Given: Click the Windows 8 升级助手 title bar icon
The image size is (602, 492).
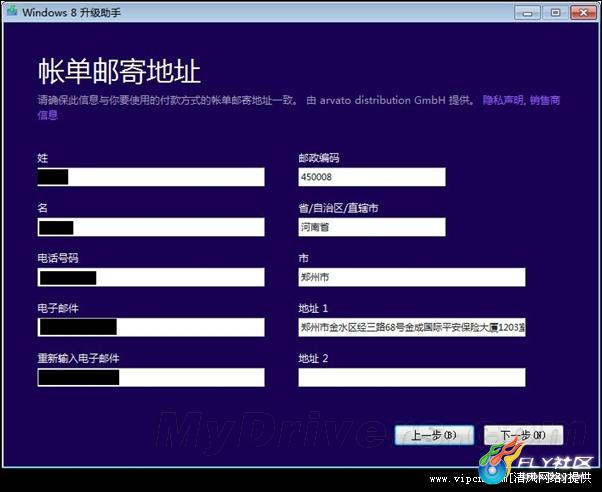Looking at the screenshot, I should tap(12, 11).
